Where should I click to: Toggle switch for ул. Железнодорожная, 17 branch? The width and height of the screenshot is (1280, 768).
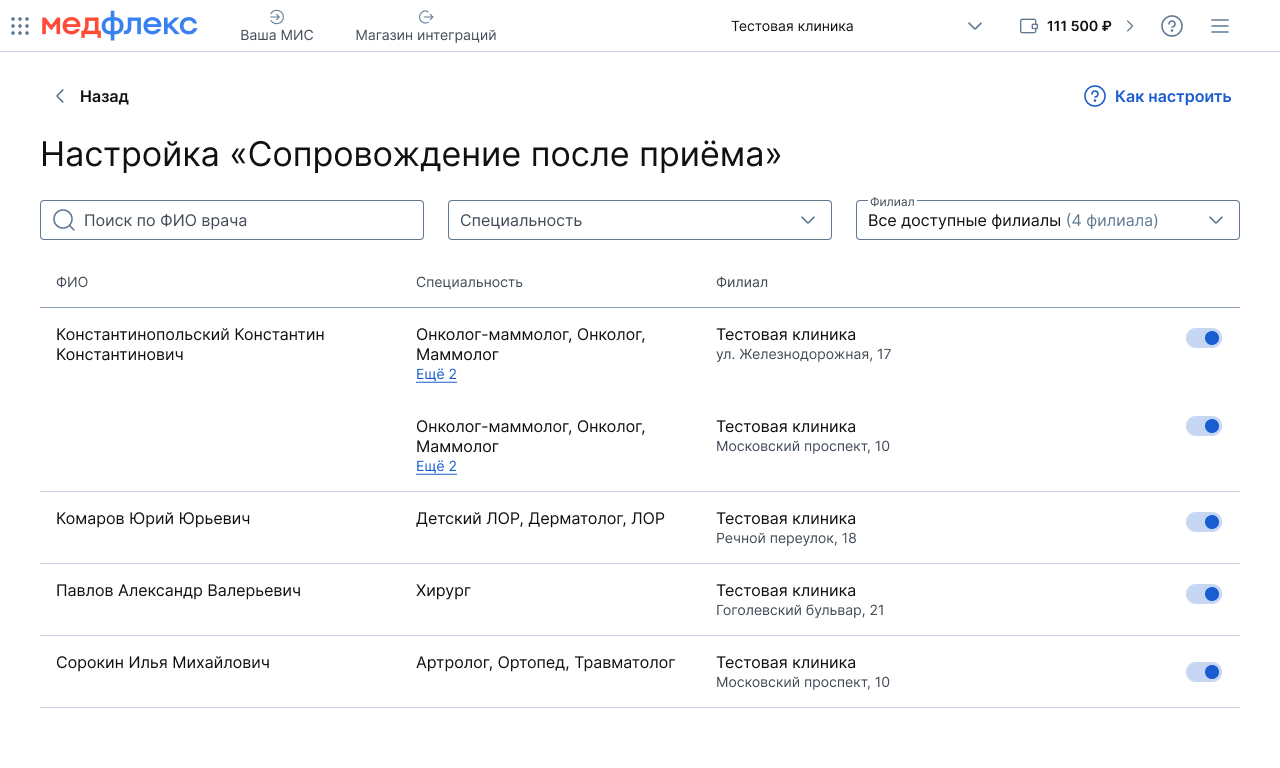[x=1203, y=338]
